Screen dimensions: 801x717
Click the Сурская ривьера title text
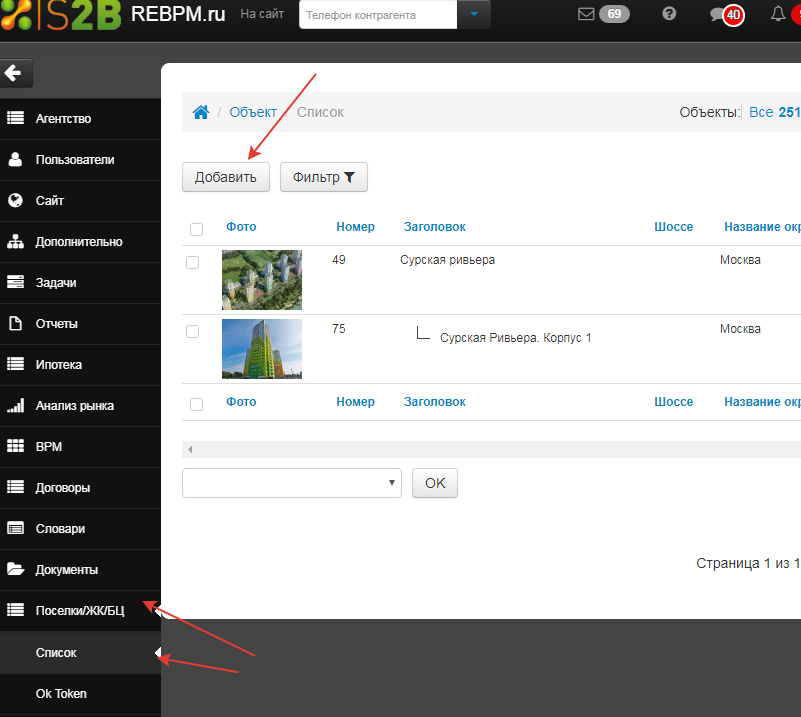click(x=447, y=260)
